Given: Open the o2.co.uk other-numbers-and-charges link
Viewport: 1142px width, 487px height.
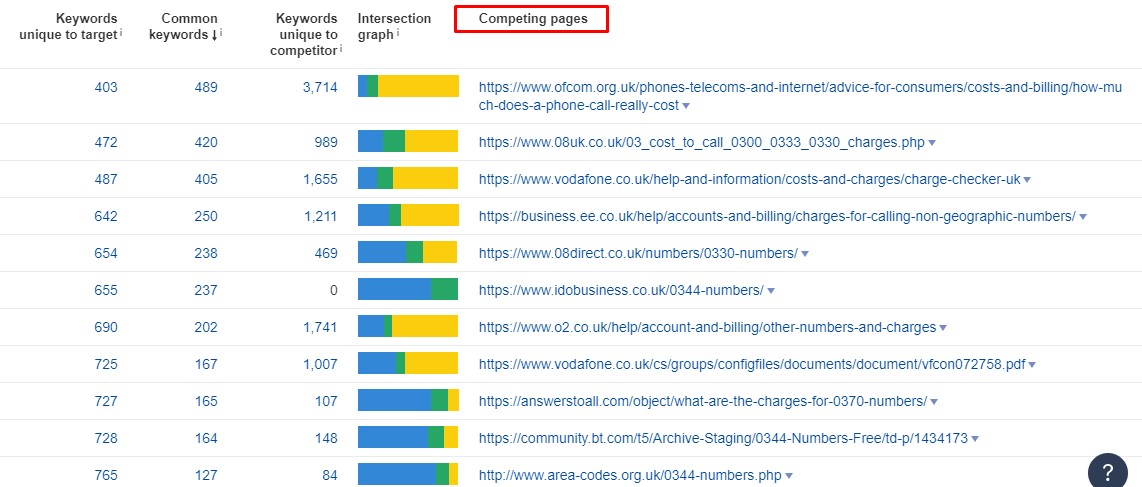Looking at the screenshot, I should click(x=707, y=328).
